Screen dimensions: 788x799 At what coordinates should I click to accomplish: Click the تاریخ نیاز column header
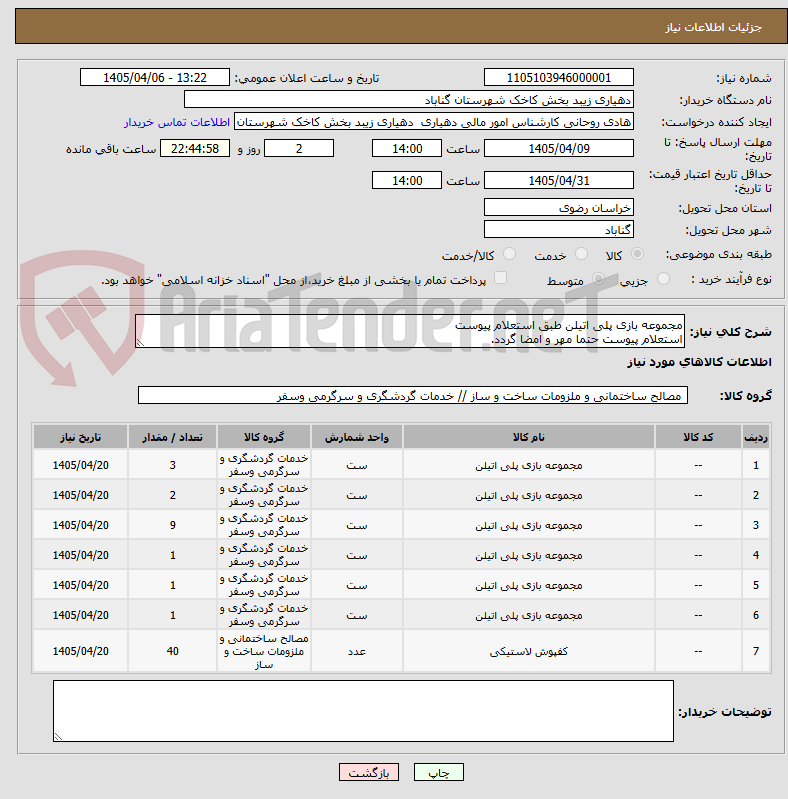[81, 437]
